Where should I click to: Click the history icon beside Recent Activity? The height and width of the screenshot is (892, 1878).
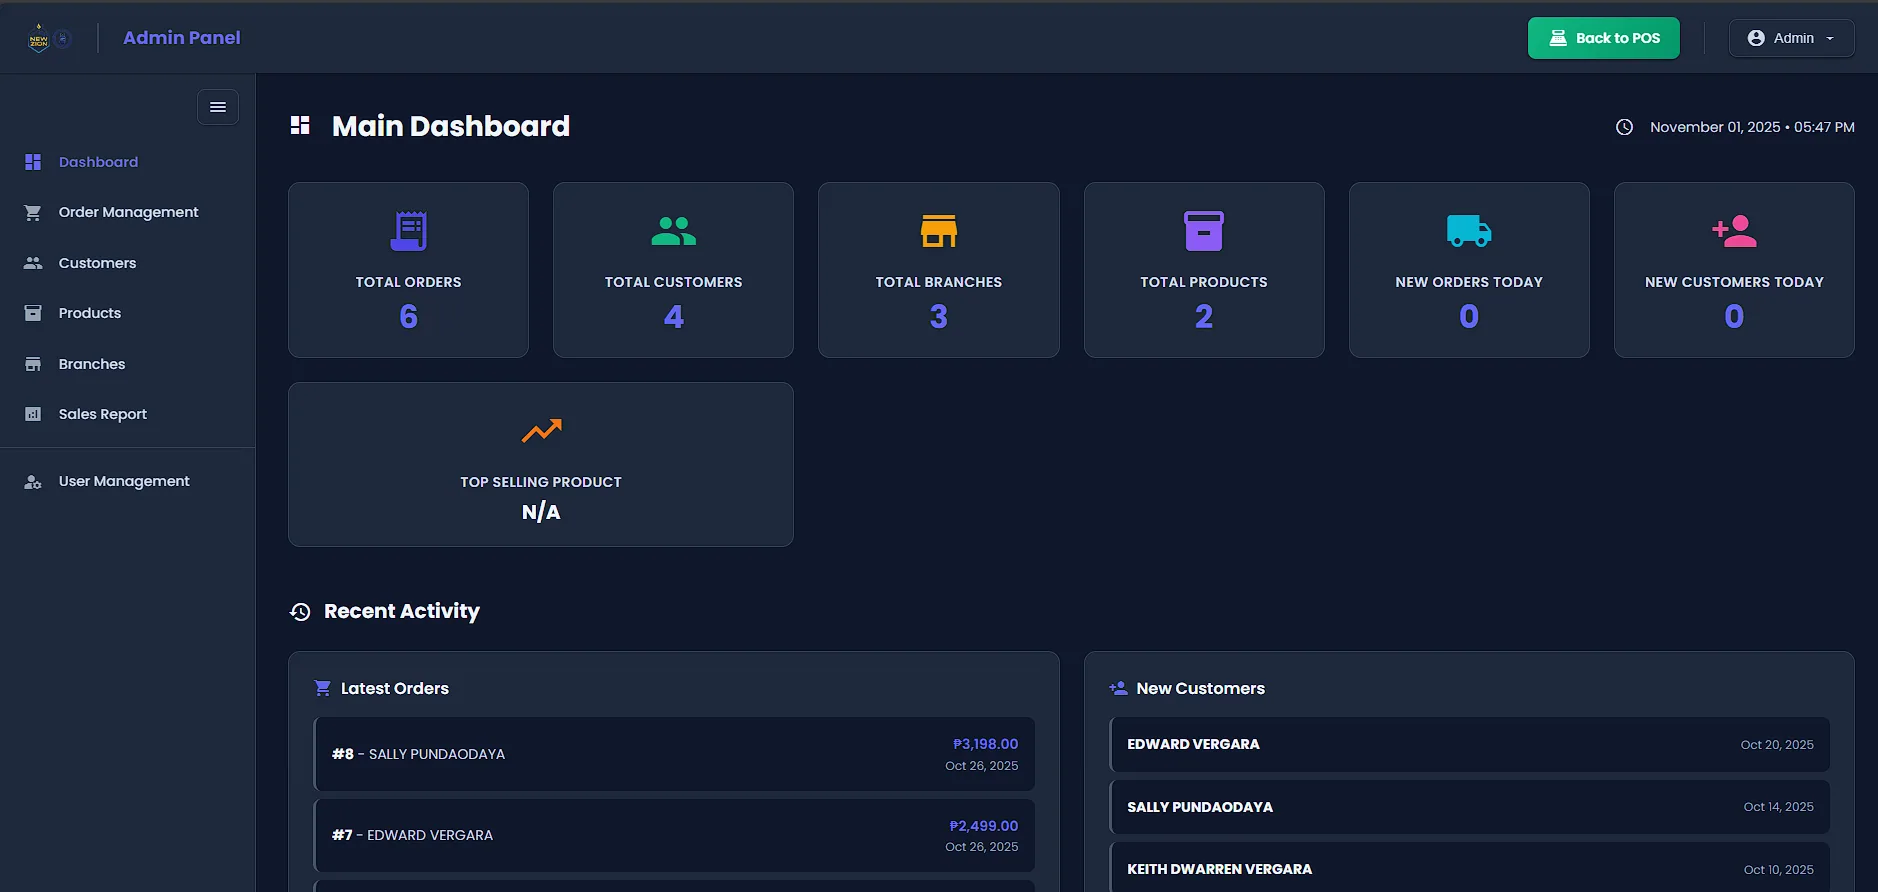[x=300, y=611]
